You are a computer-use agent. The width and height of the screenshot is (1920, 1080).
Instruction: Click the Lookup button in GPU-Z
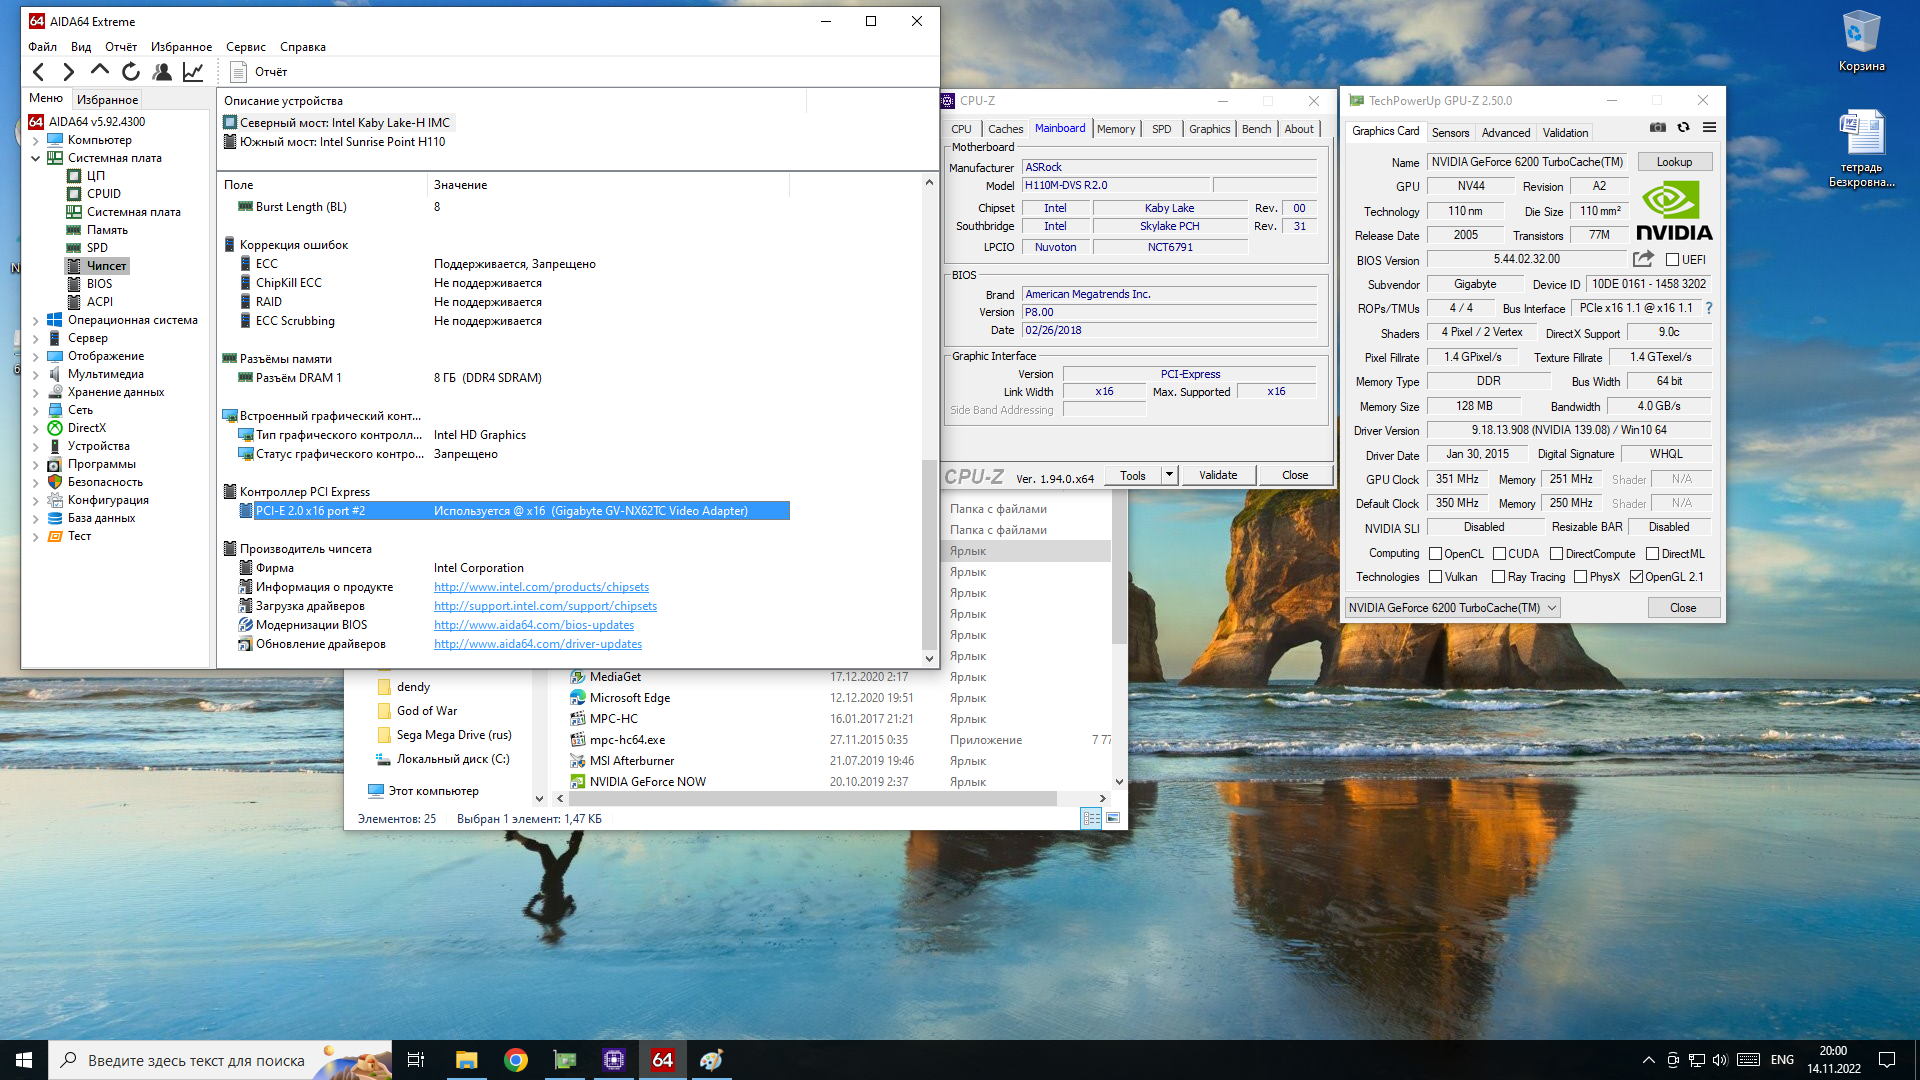pyautogui.click(x=1674, y=162)
